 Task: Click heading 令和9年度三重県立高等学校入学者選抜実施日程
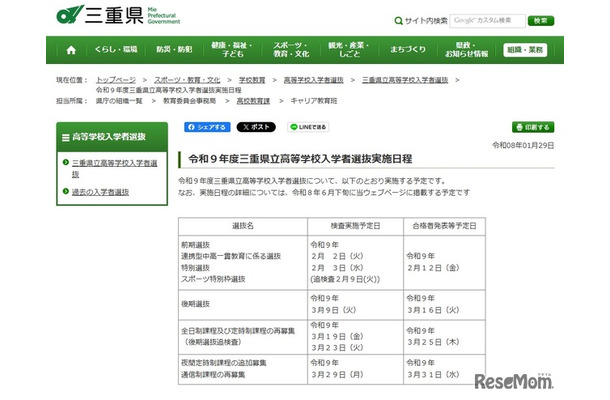[x=300, y=159]
